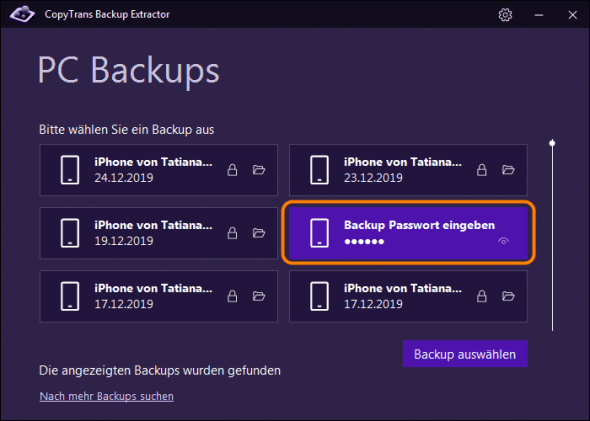Image resolution: width=590 pixels, height=421 pixels.
Task: Open folder of right 17.12.2019 backup
Action: point(508,296)
